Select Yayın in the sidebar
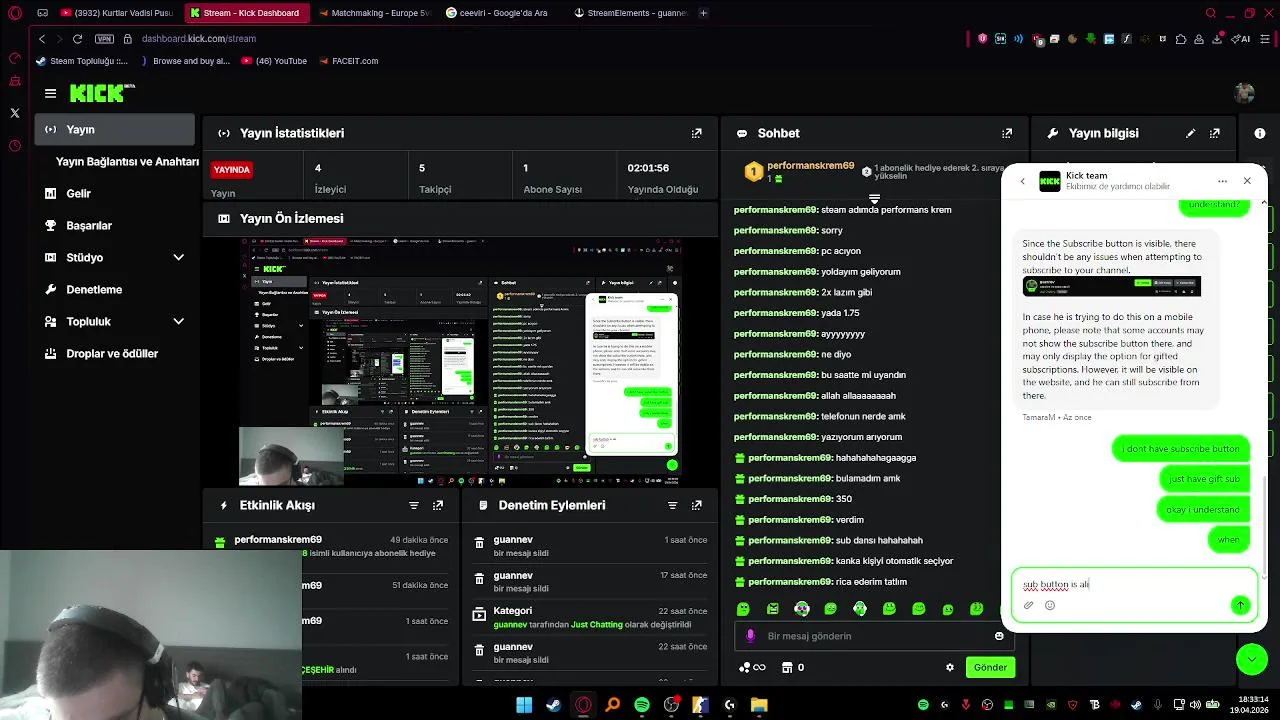 pyautogui.click(x=115, y=129)
